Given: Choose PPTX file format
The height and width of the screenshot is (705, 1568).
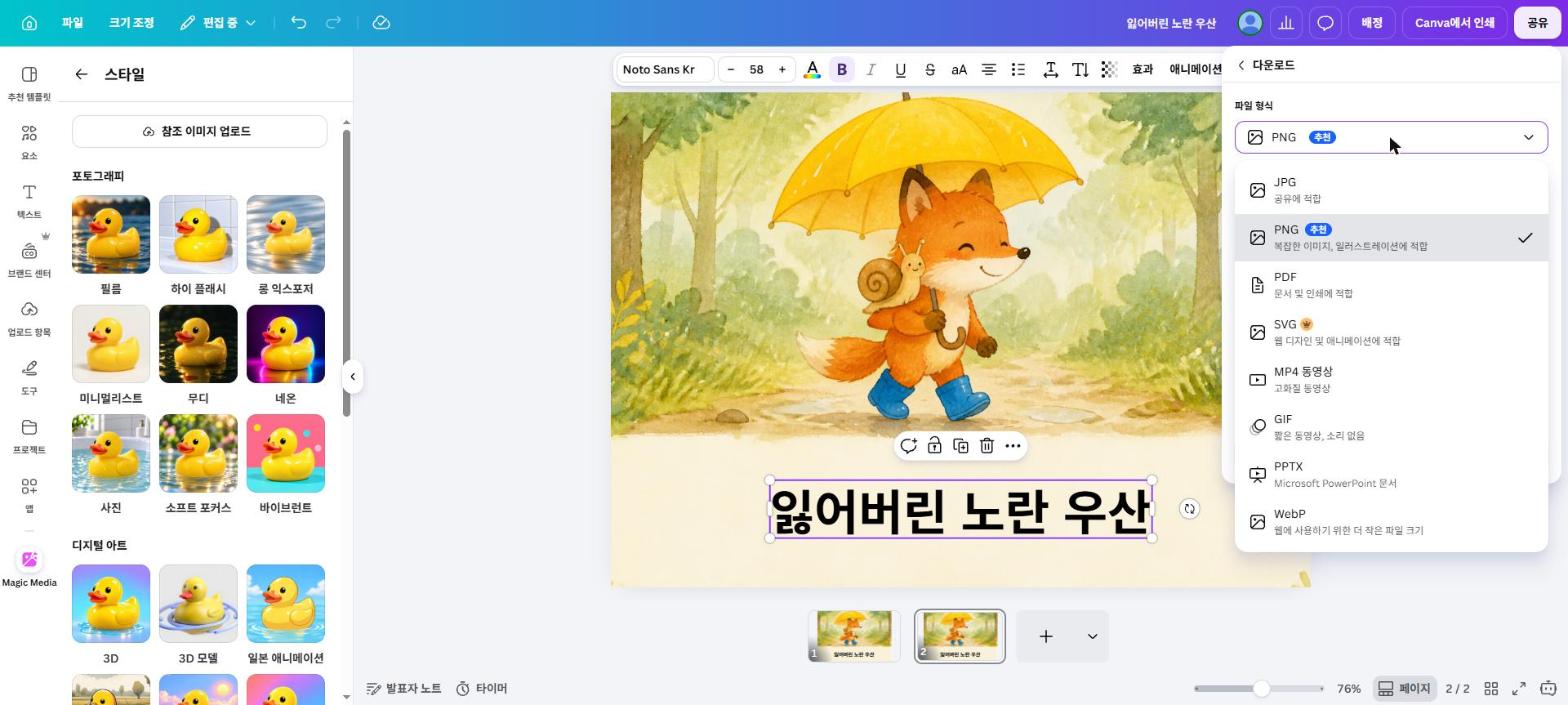Looking at the screenshot, I should [x=1391, y=474].
